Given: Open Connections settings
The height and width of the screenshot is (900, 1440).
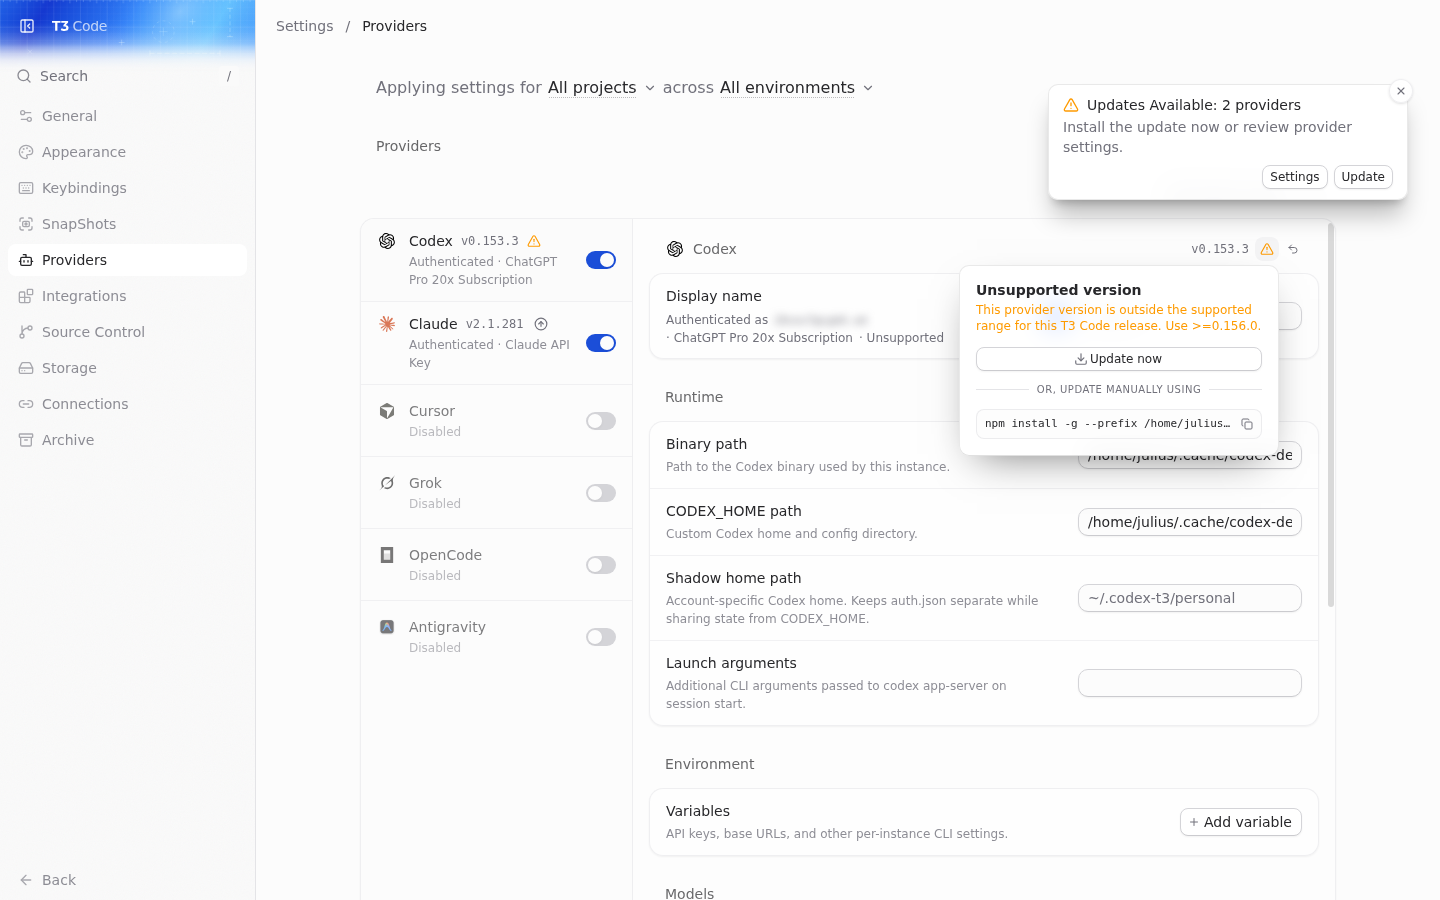Looking at the screenshot, I should [127, 404].
